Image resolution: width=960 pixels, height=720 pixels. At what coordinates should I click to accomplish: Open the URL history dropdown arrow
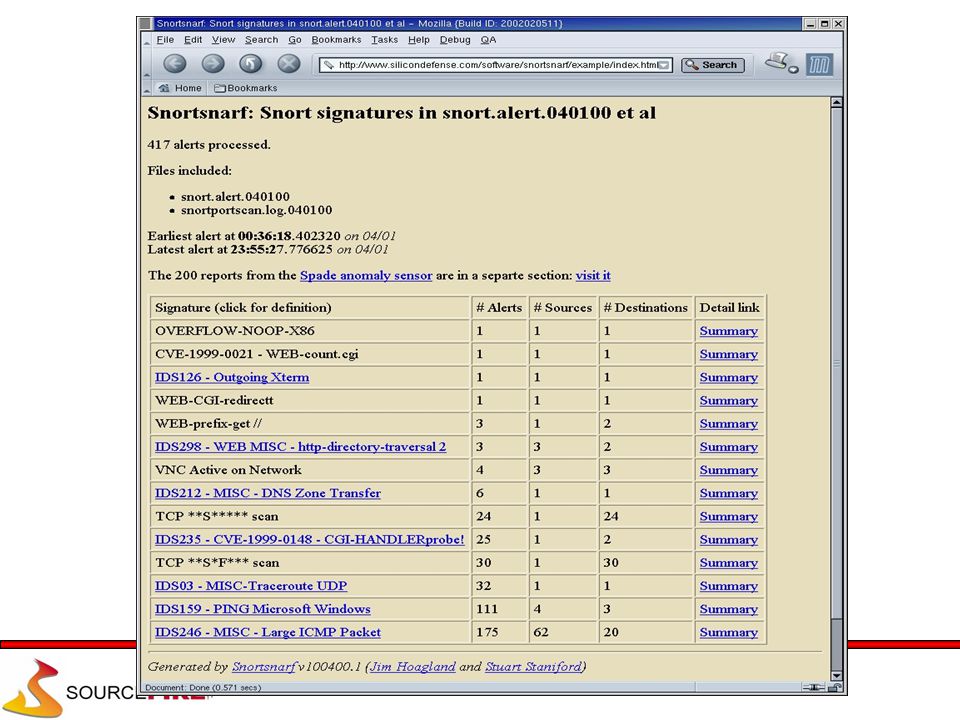point(664,65)
